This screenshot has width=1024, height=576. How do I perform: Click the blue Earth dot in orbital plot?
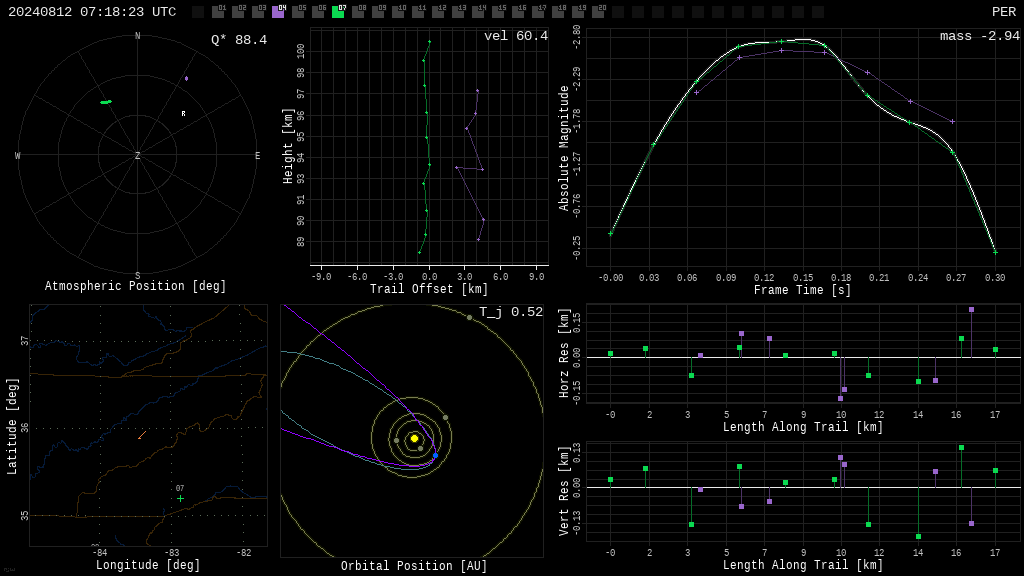[436, 455]
